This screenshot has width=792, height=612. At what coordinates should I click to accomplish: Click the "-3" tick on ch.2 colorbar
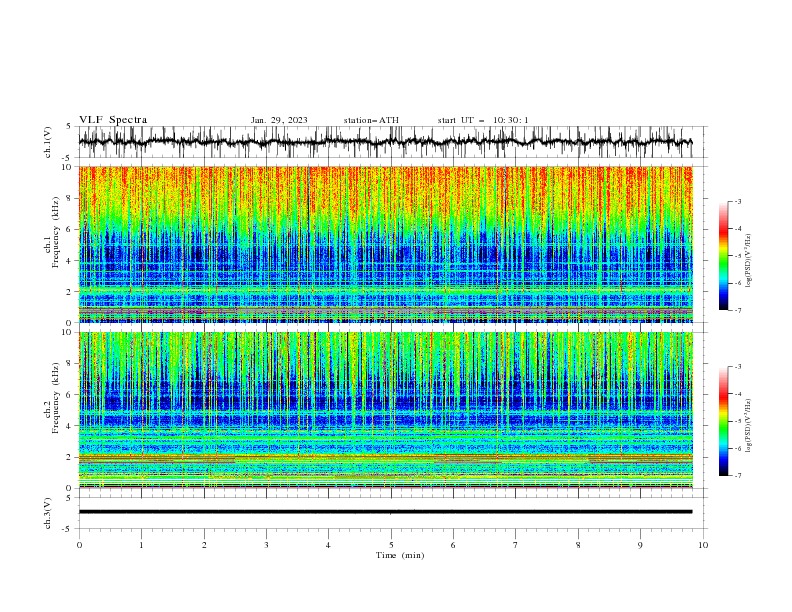(737, 367)
